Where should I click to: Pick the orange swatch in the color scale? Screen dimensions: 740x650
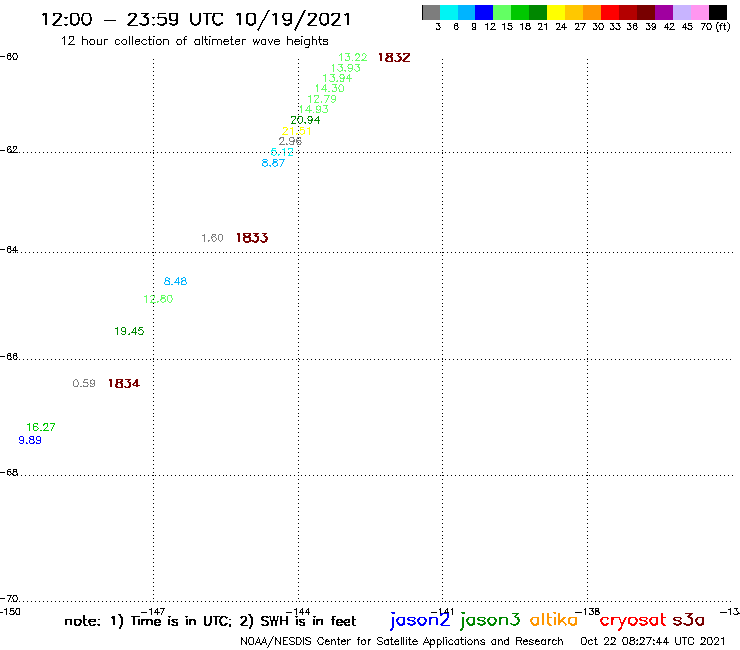click(592, 12)
